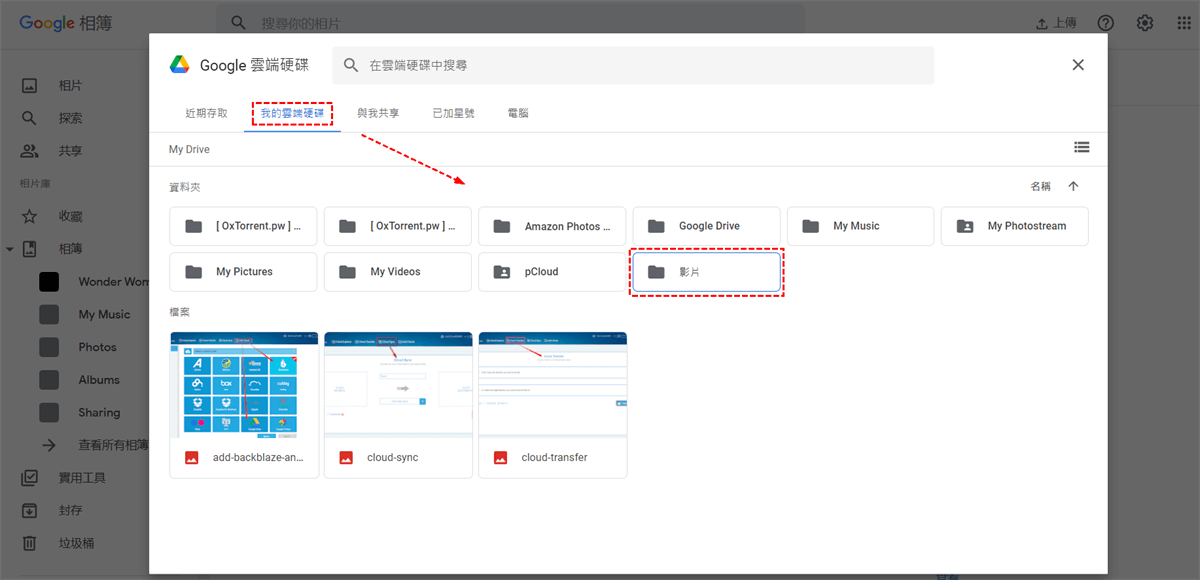The height and width of the screenshot is (580, 1200).
Task: Click My Drive breadcrumb
Action: [189, 149]
